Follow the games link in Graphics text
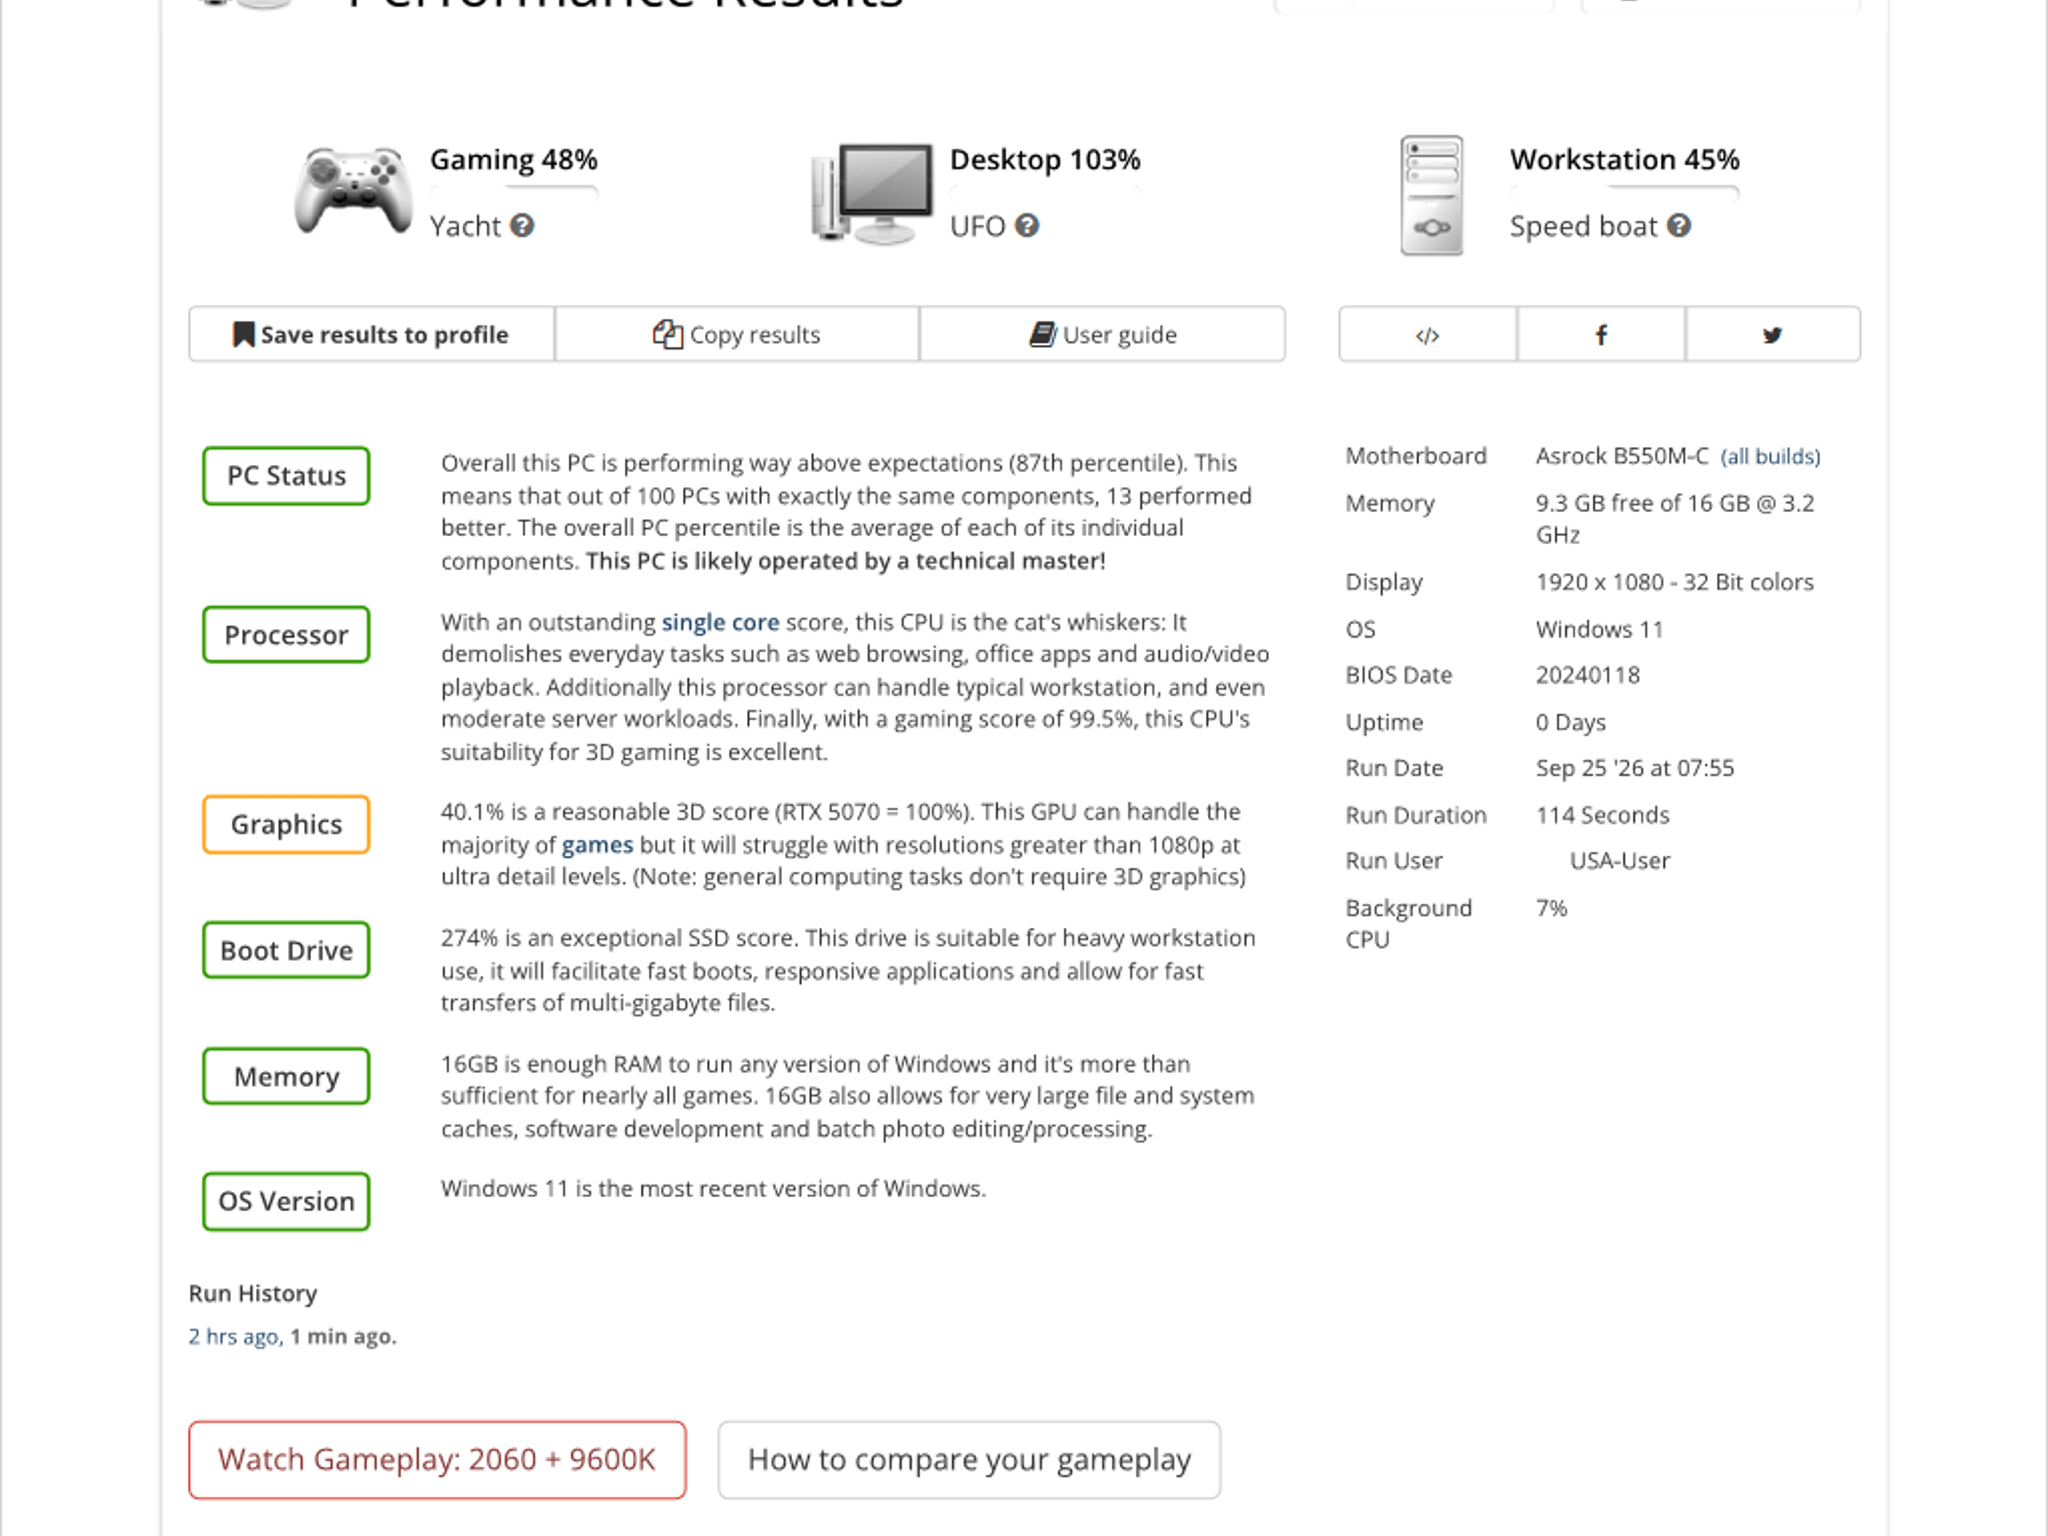The height and width of the screenshot is (1536, 2048). pos(597,846)
